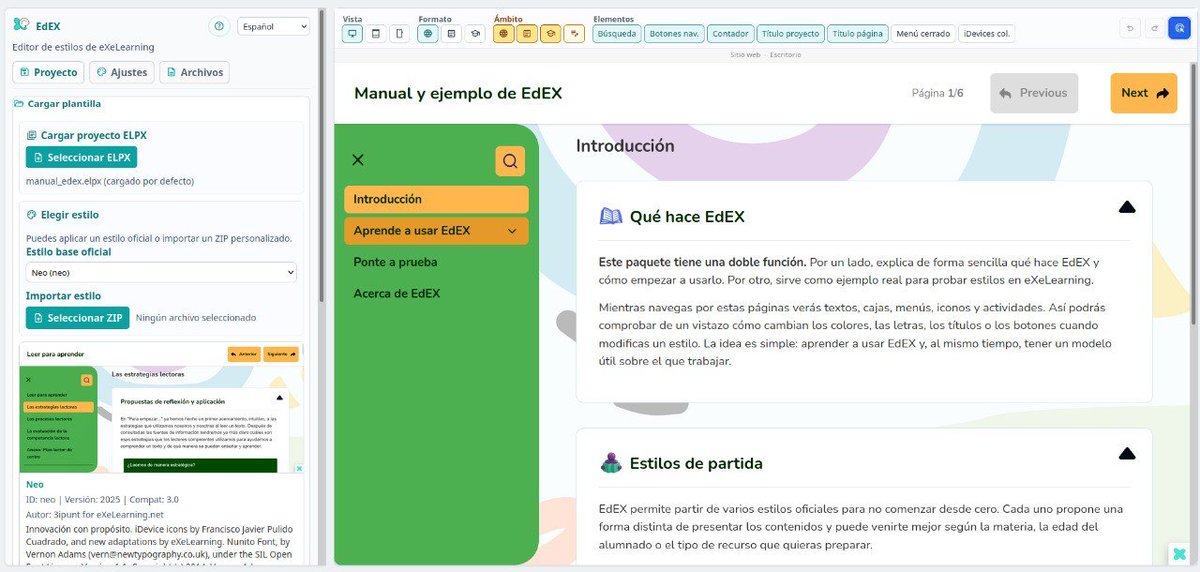Toggle Título proyecto element

[790, 33]
